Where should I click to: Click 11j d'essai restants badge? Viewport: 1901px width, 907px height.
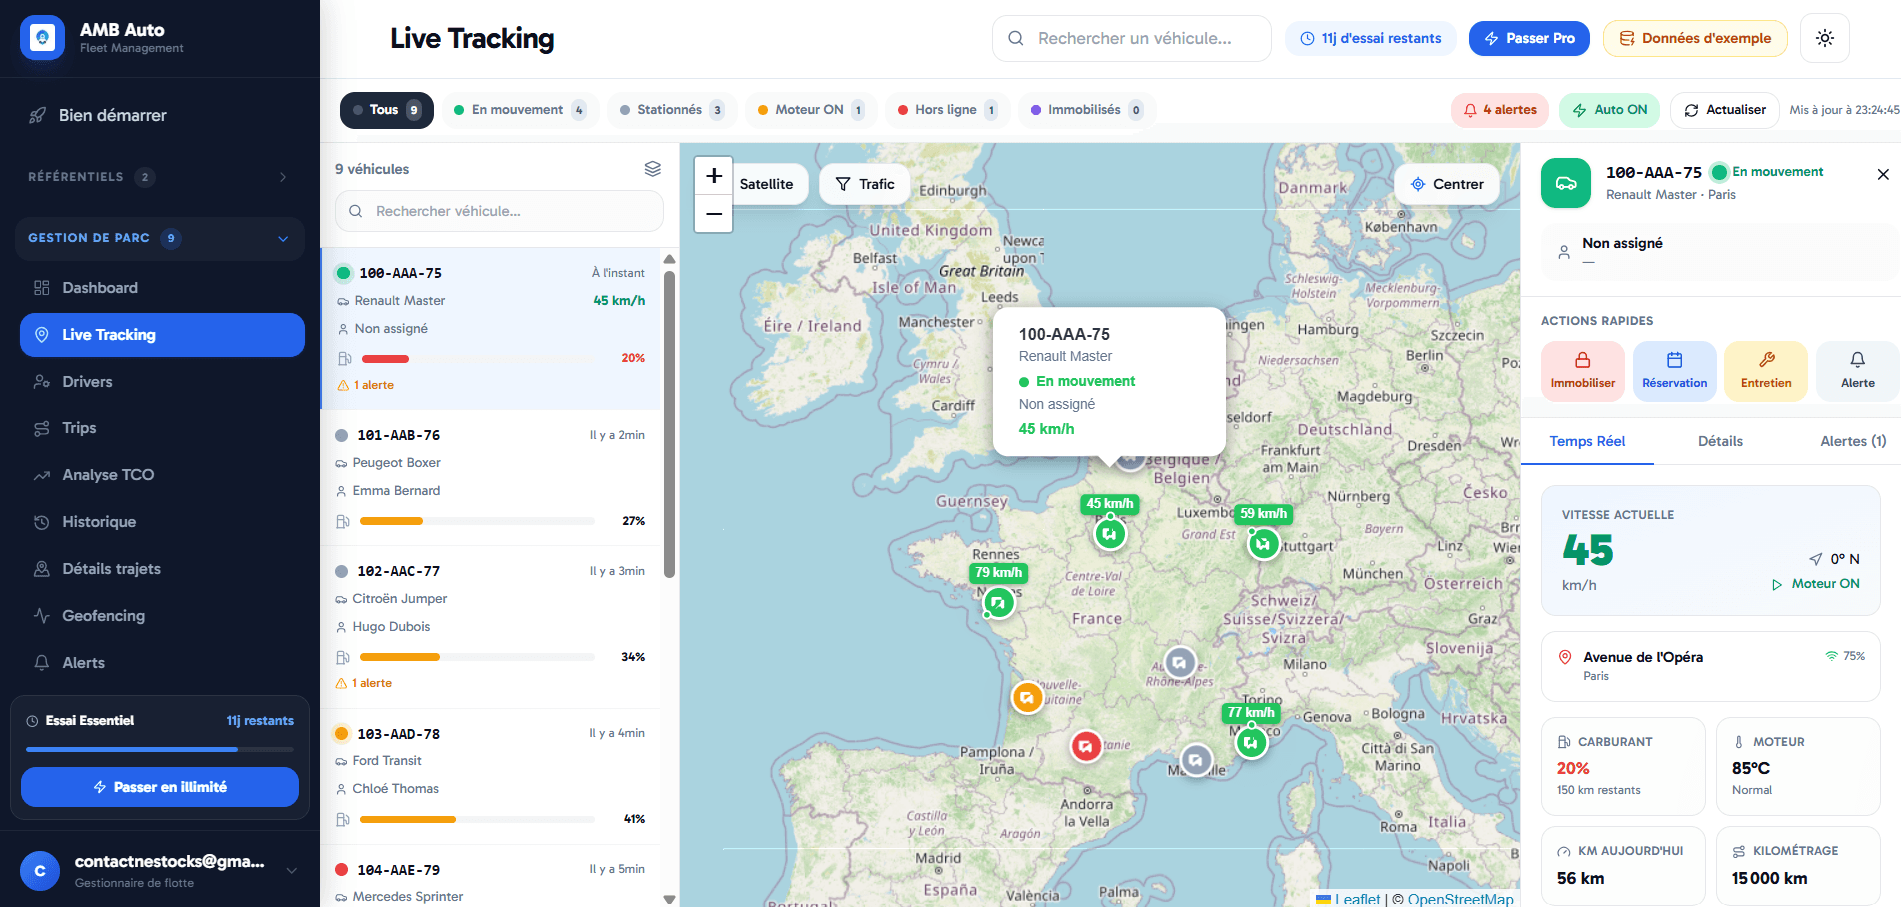point(1371,38)
